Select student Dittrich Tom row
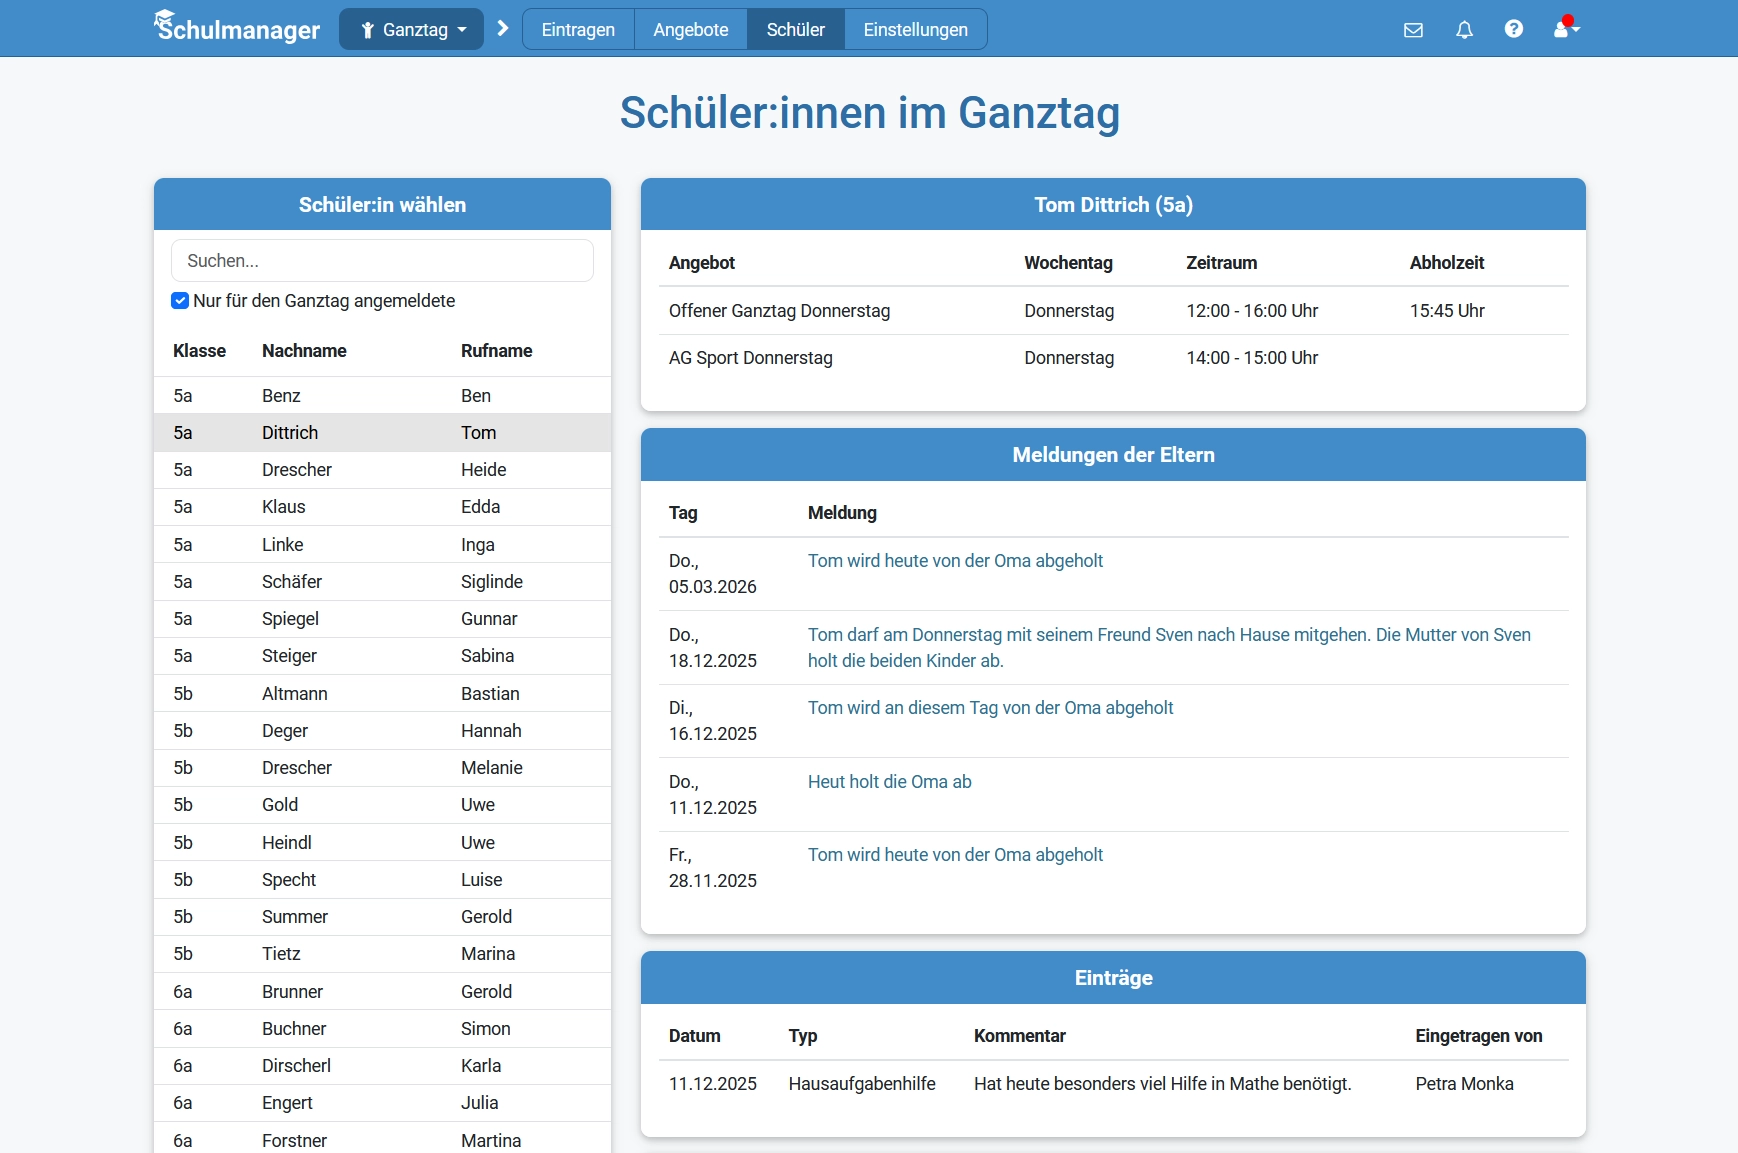 [x=382, y=433]
